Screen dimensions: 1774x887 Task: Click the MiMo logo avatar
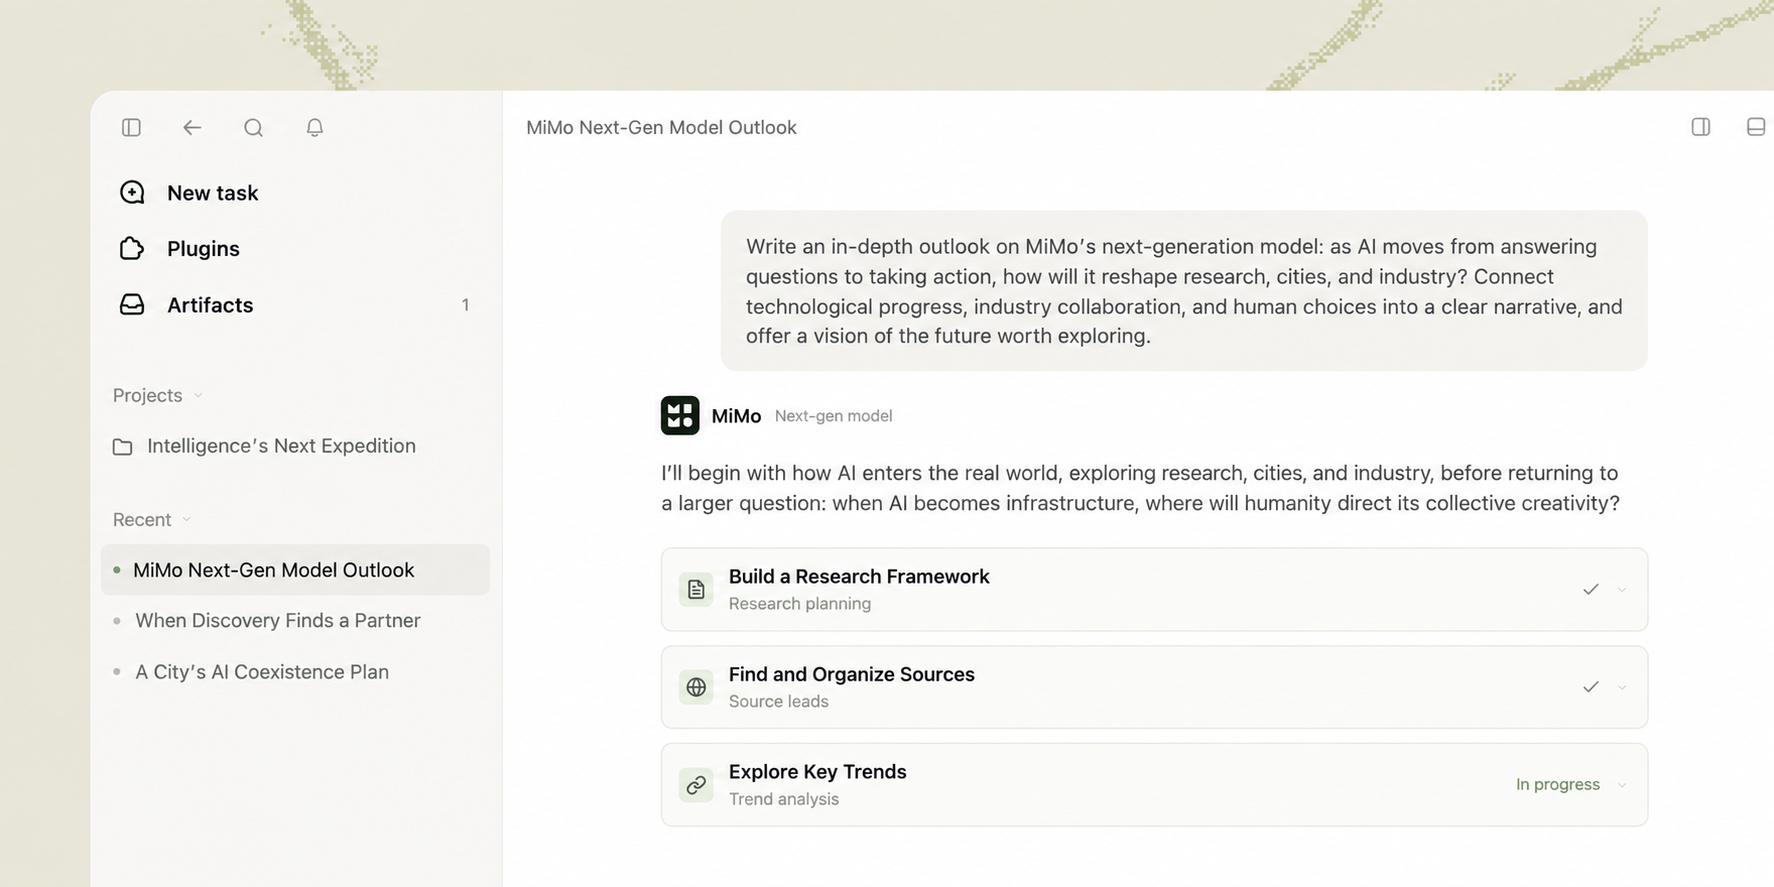(680, 415)
